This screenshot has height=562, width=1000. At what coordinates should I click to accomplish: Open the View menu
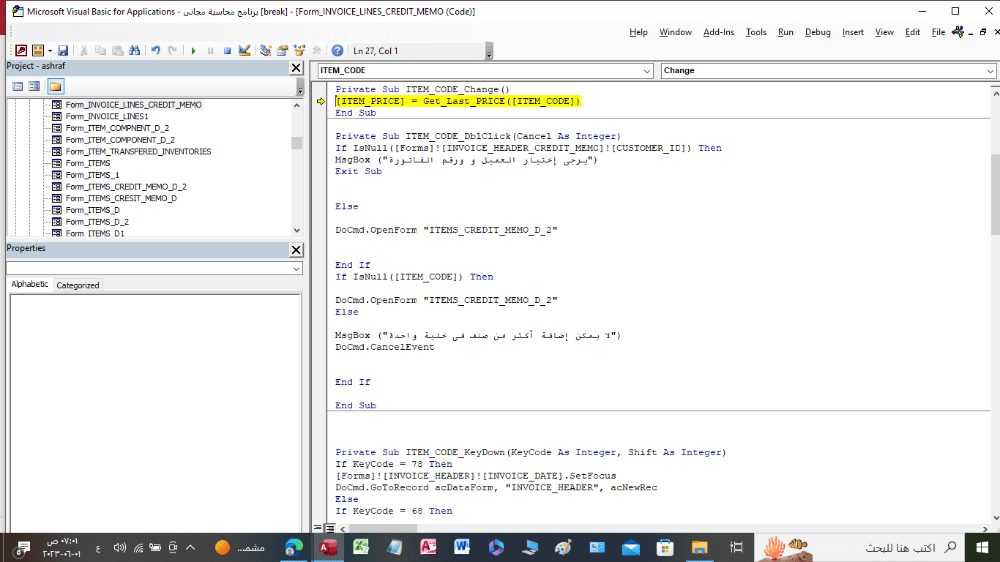pyautogui.click(x=884, y=32)
